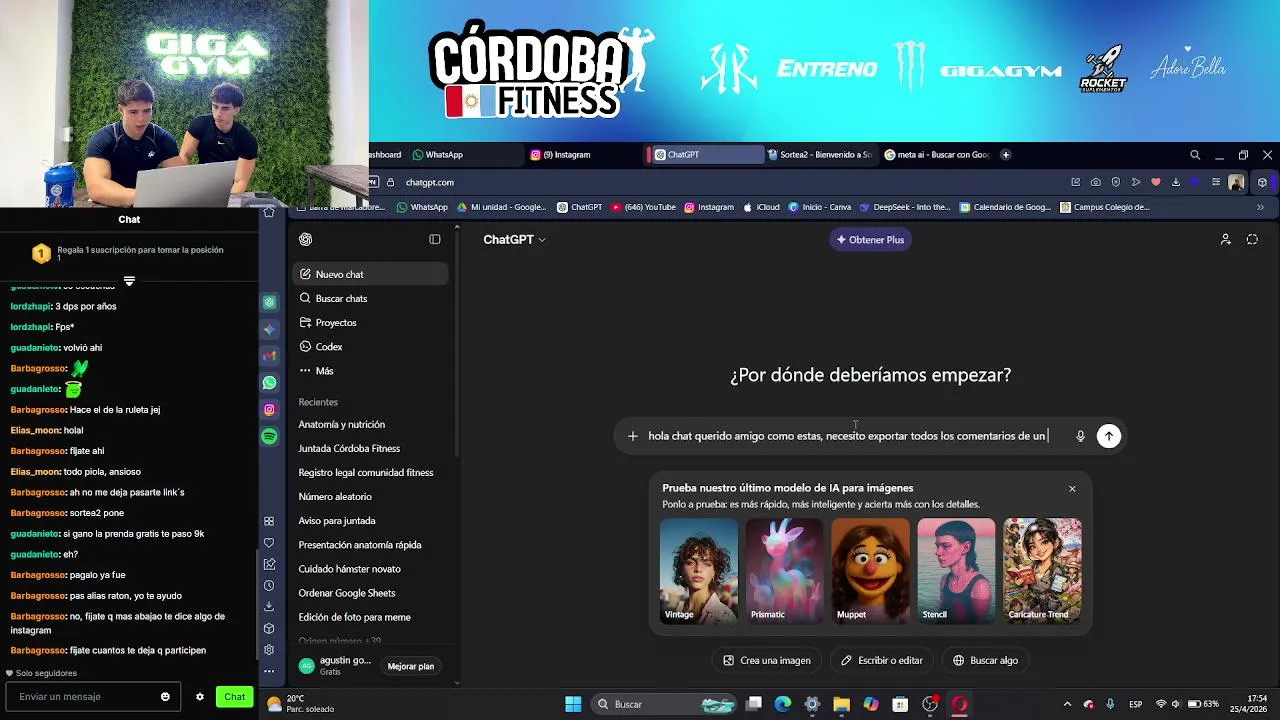Open Opera sidebar settings gear
Viewport: 1280px width, 720px height.
[x=269, y=650]
